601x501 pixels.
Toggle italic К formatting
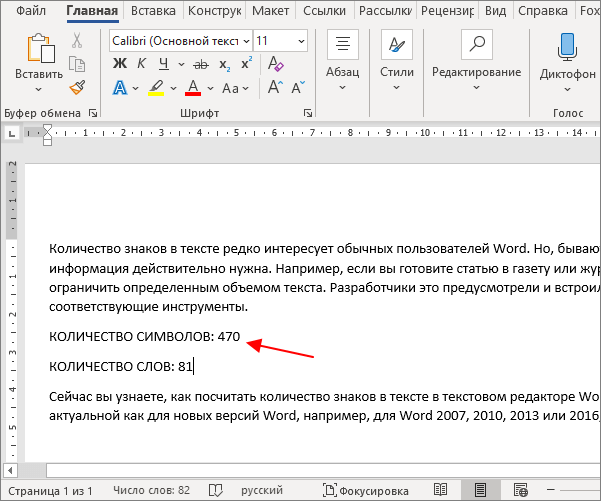141,64
